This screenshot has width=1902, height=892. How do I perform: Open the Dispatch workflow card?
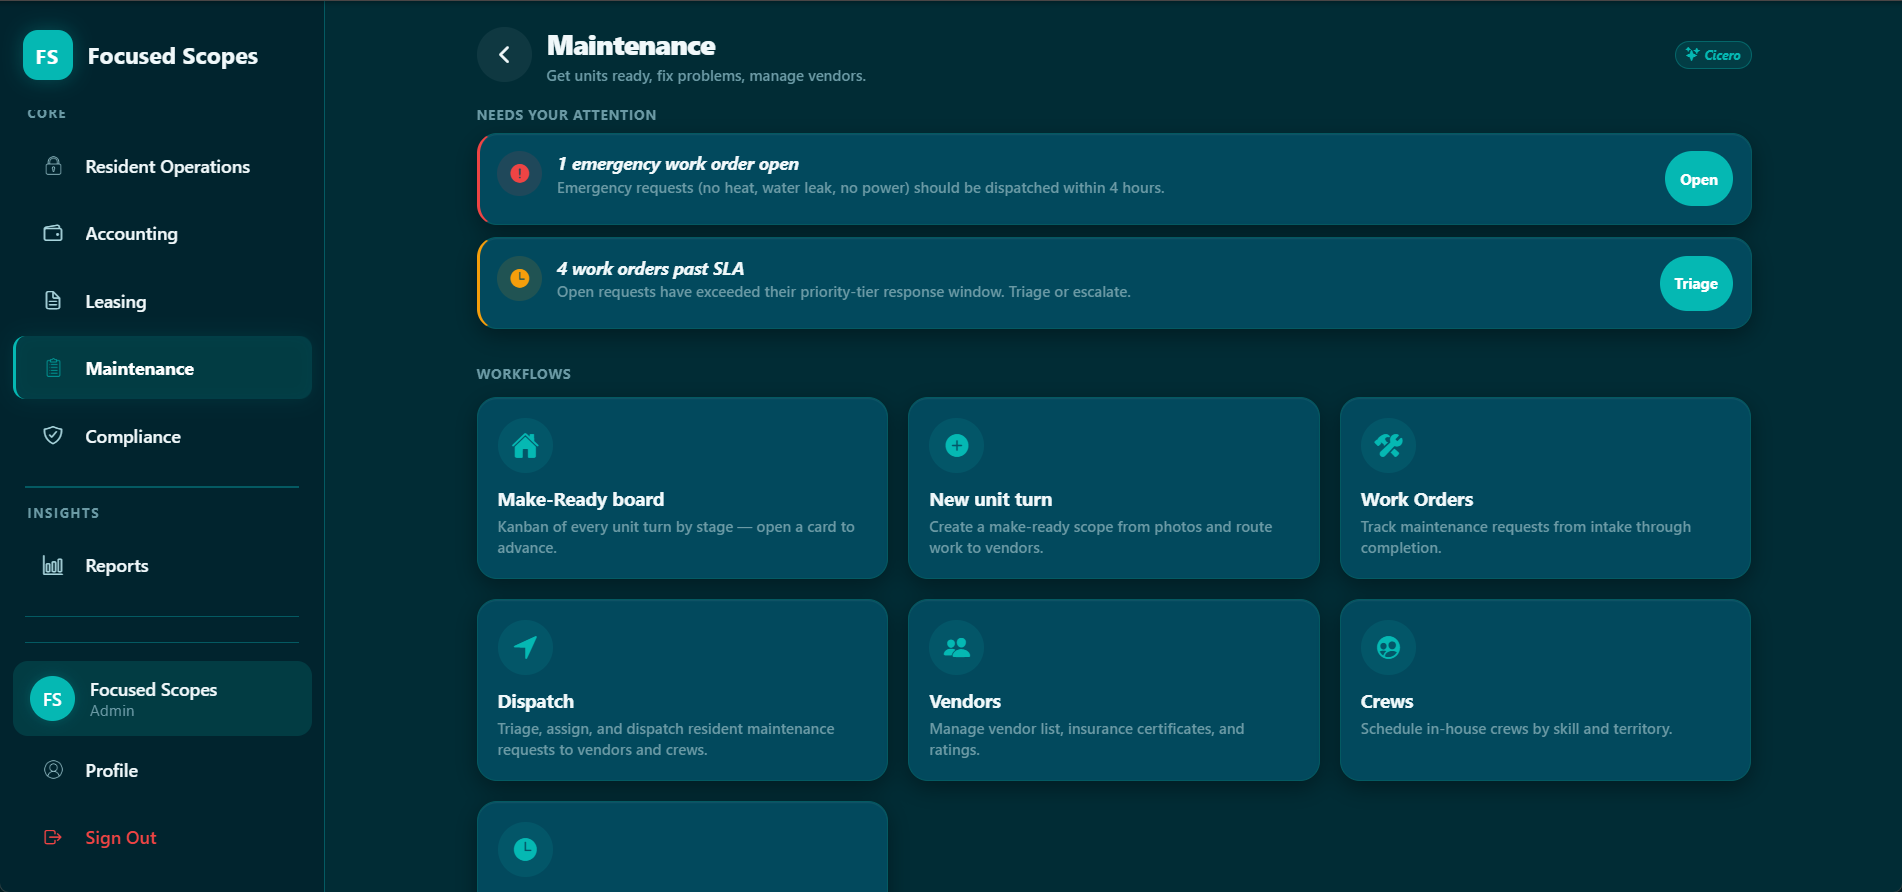682,690
